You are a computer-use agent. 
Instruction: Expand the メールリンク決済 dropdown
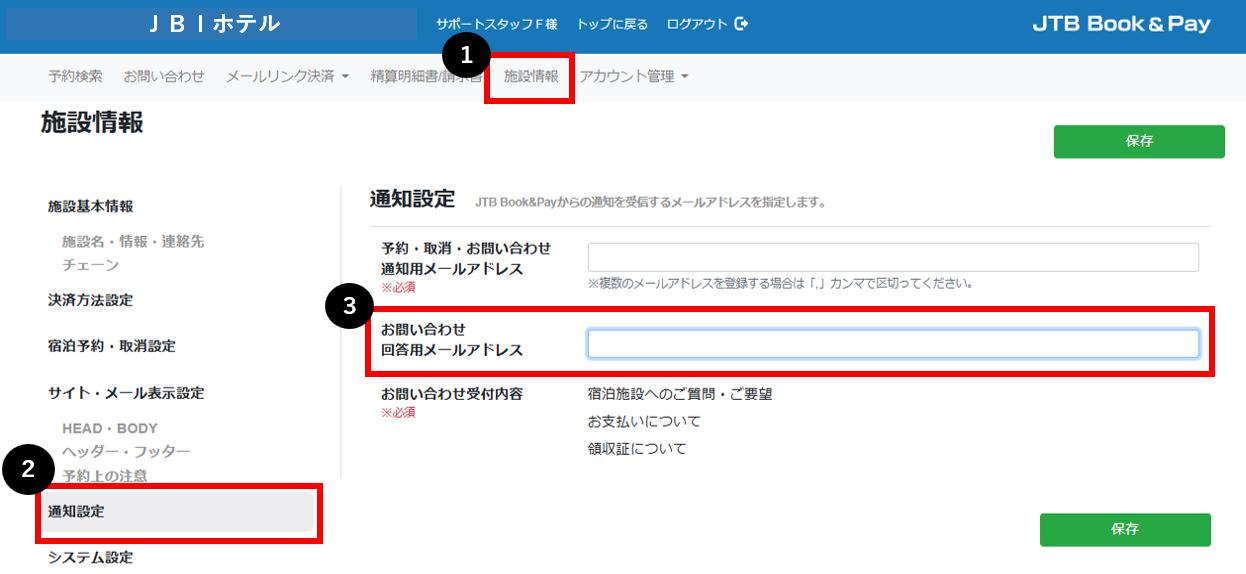pyautogui.click(x=287, y=76)
